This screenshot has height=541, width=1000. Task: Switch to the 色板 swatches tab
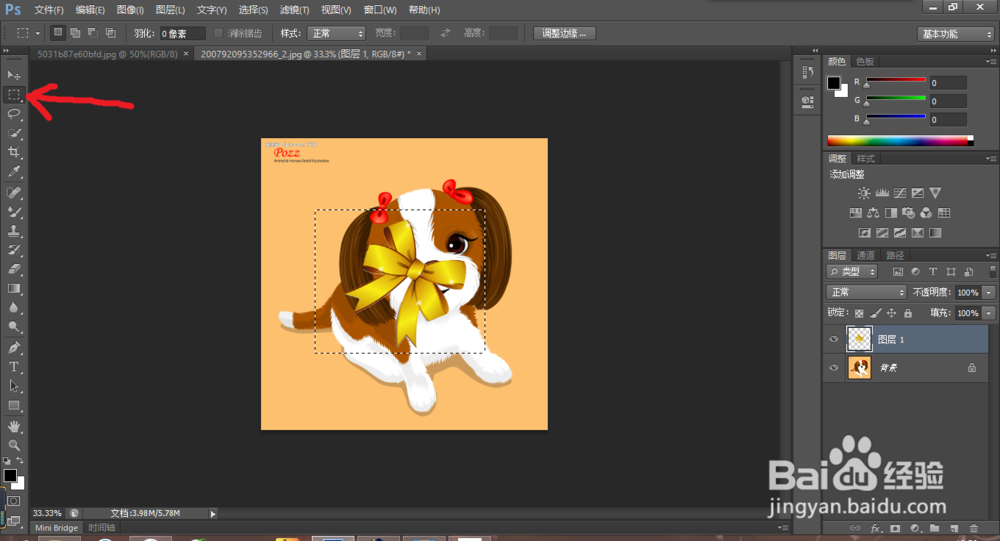click(x=865, y=61)
